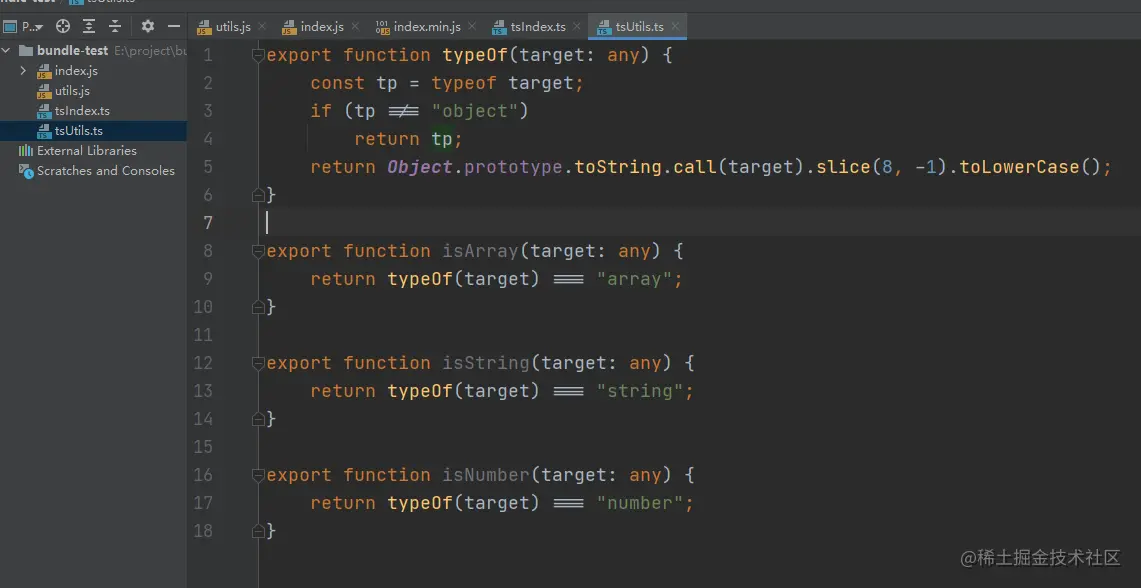Switch to the utils.js tab

(233, 27)
